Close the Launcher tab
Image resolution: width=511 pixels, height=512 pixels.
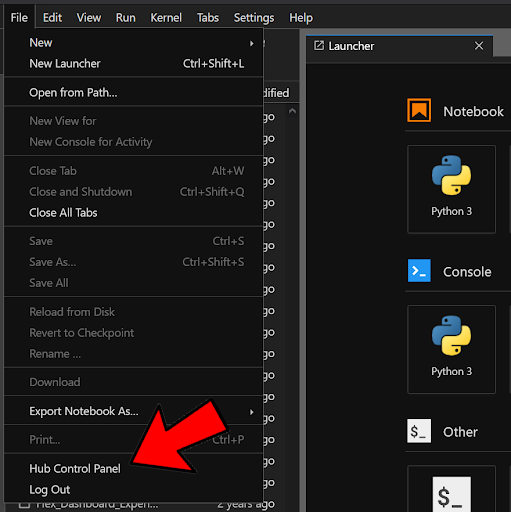point(479,46)
